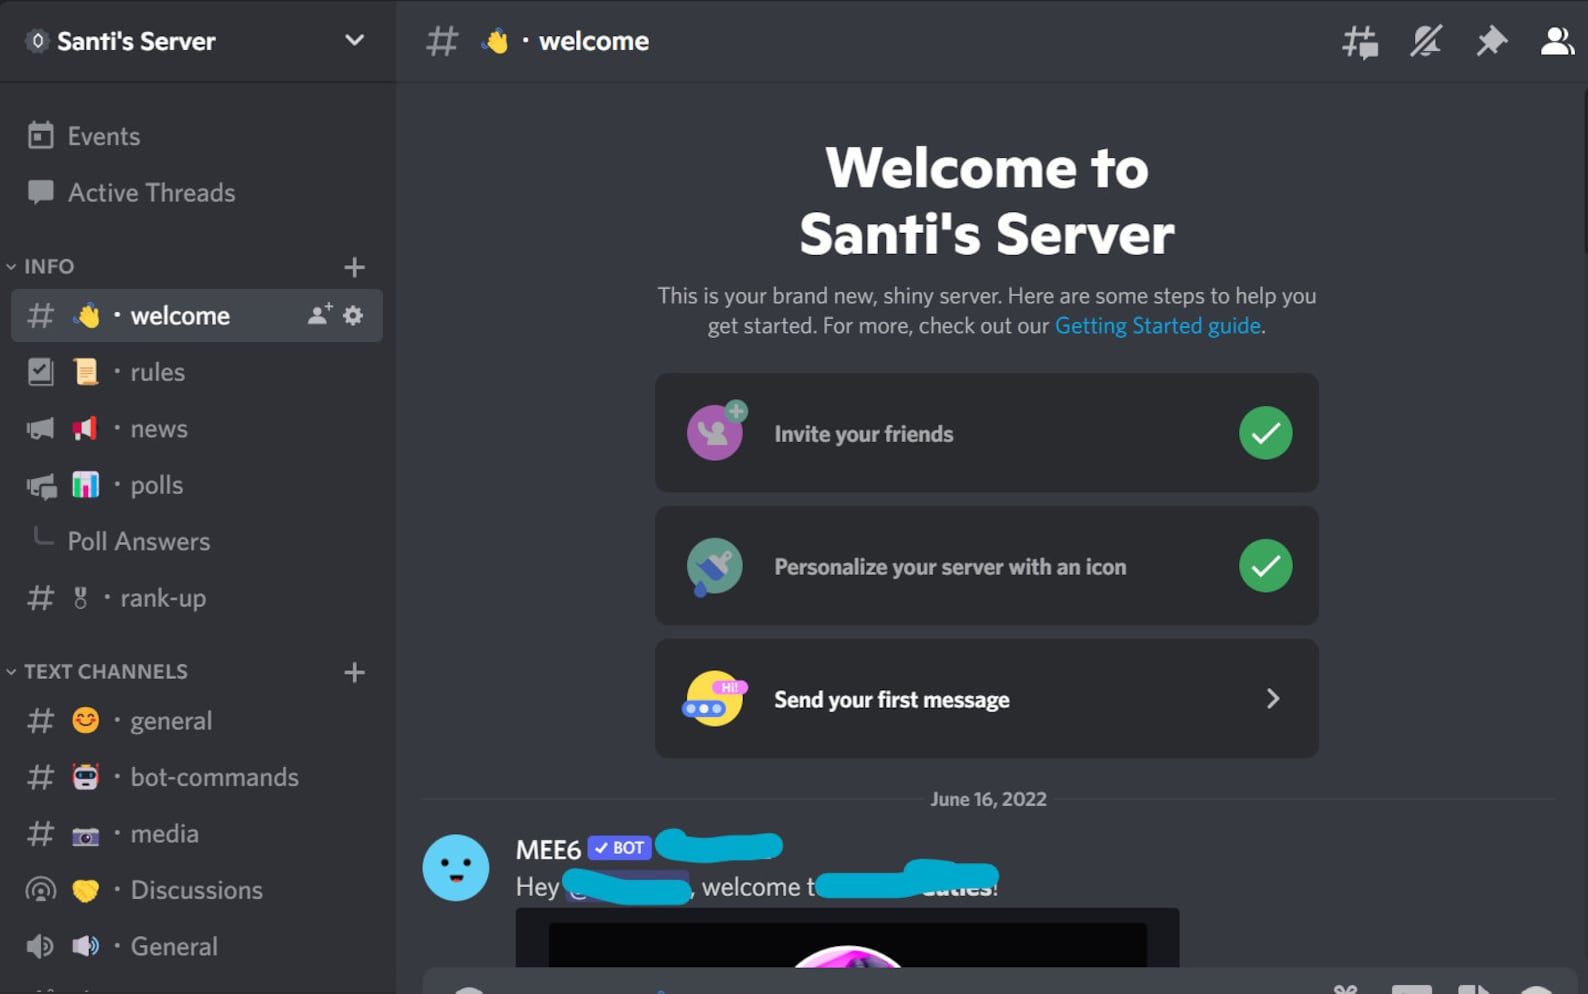The height and width of the screenshot is (994, 1588).
Task: Click Send your first message card
Action: (986, 698)
